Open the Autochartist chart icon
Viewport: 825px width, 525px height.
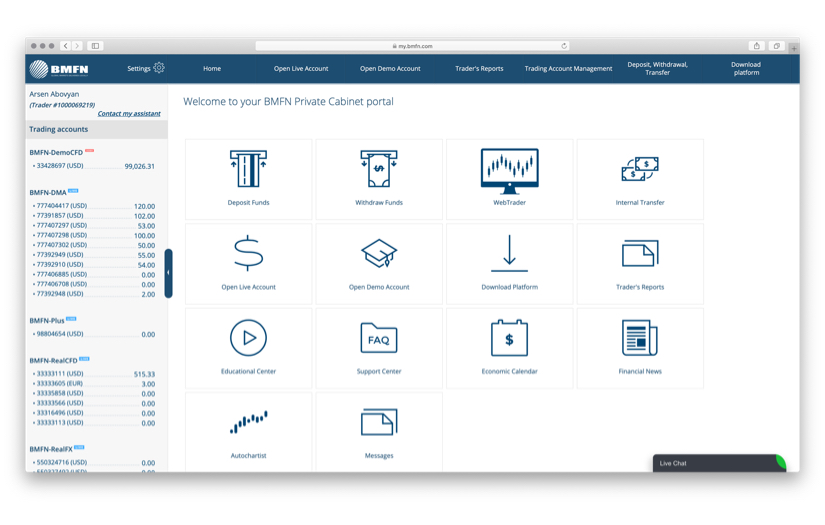(x=248, y=422)
